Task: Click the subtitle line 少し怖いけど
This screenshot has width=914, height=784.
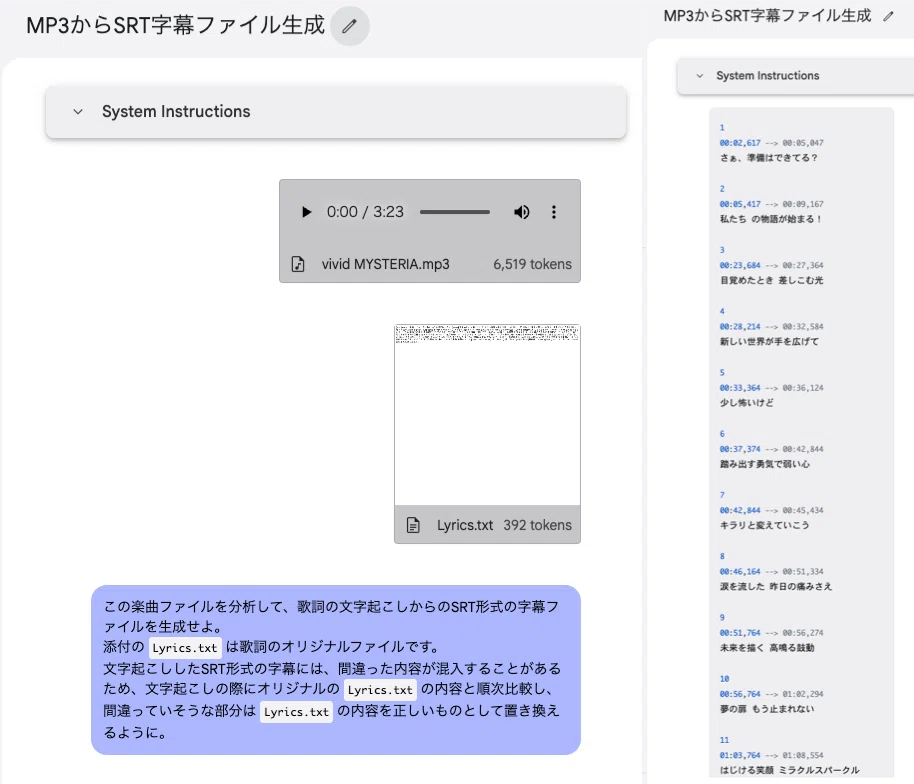Action: tap(746, 403)
